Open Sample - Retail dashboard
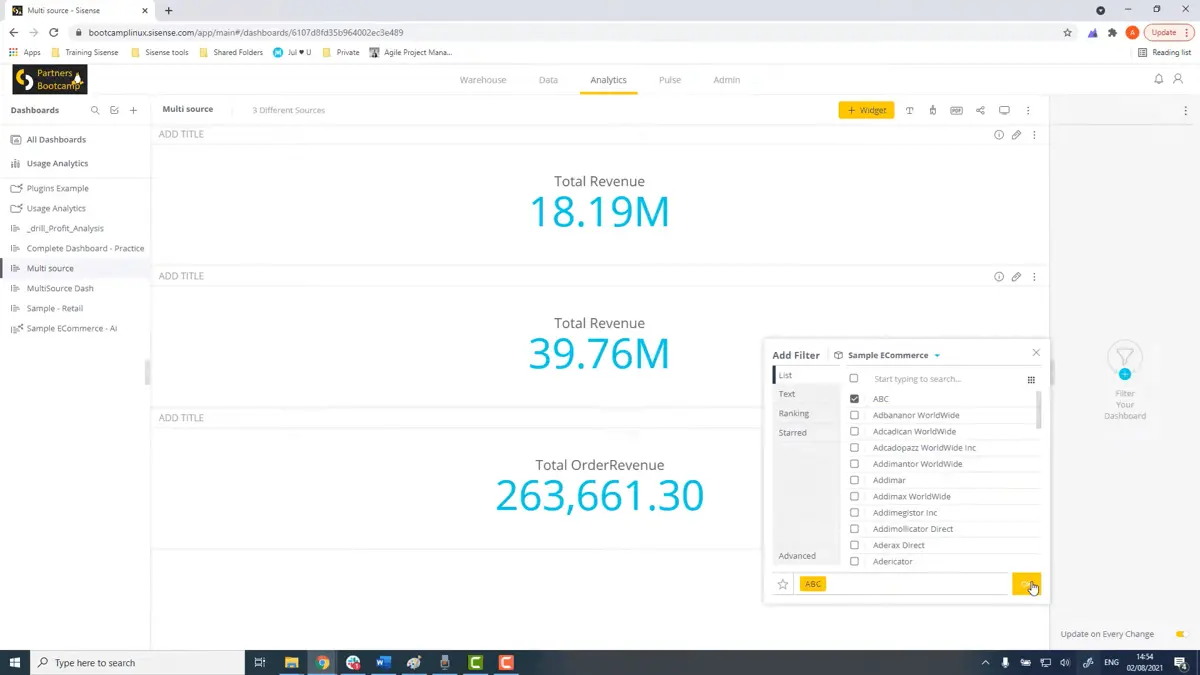This screenshot has height=675, width=1200. tap(55, 308)
